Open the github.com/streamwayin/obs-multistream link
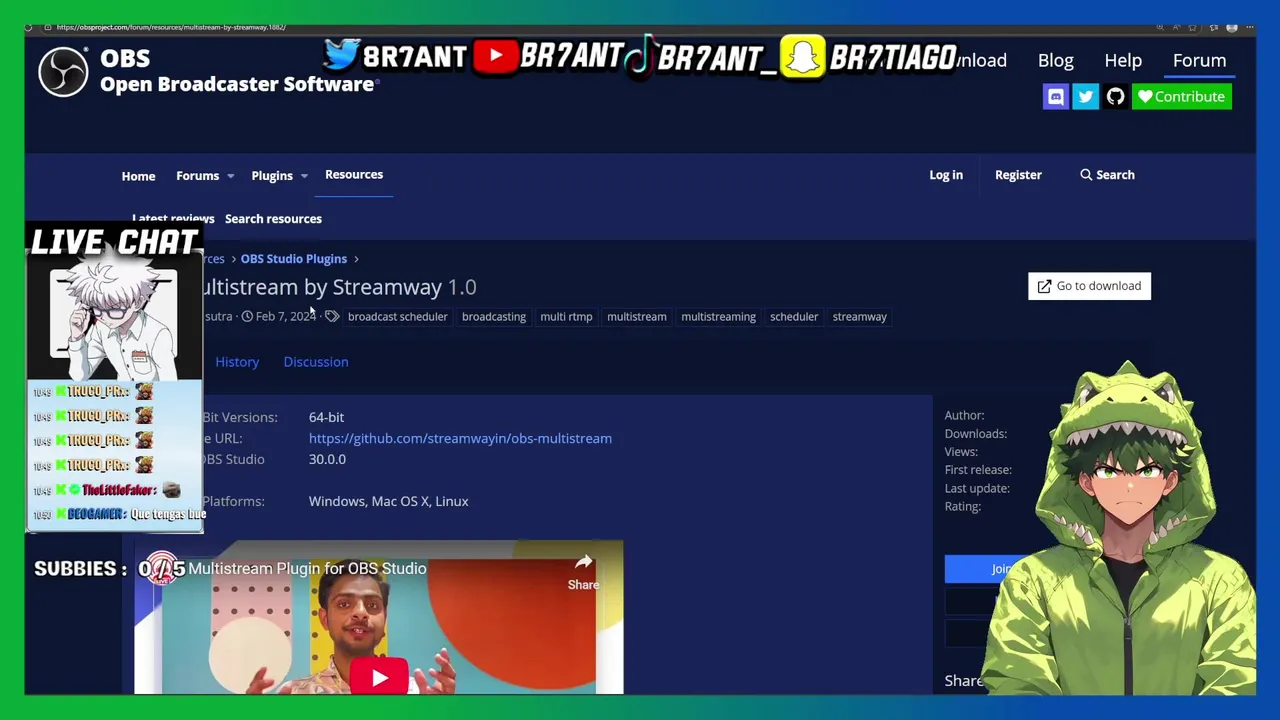The height and width of the screenshot is (720, 1280). pyautogui.click(x=460, y=438)
